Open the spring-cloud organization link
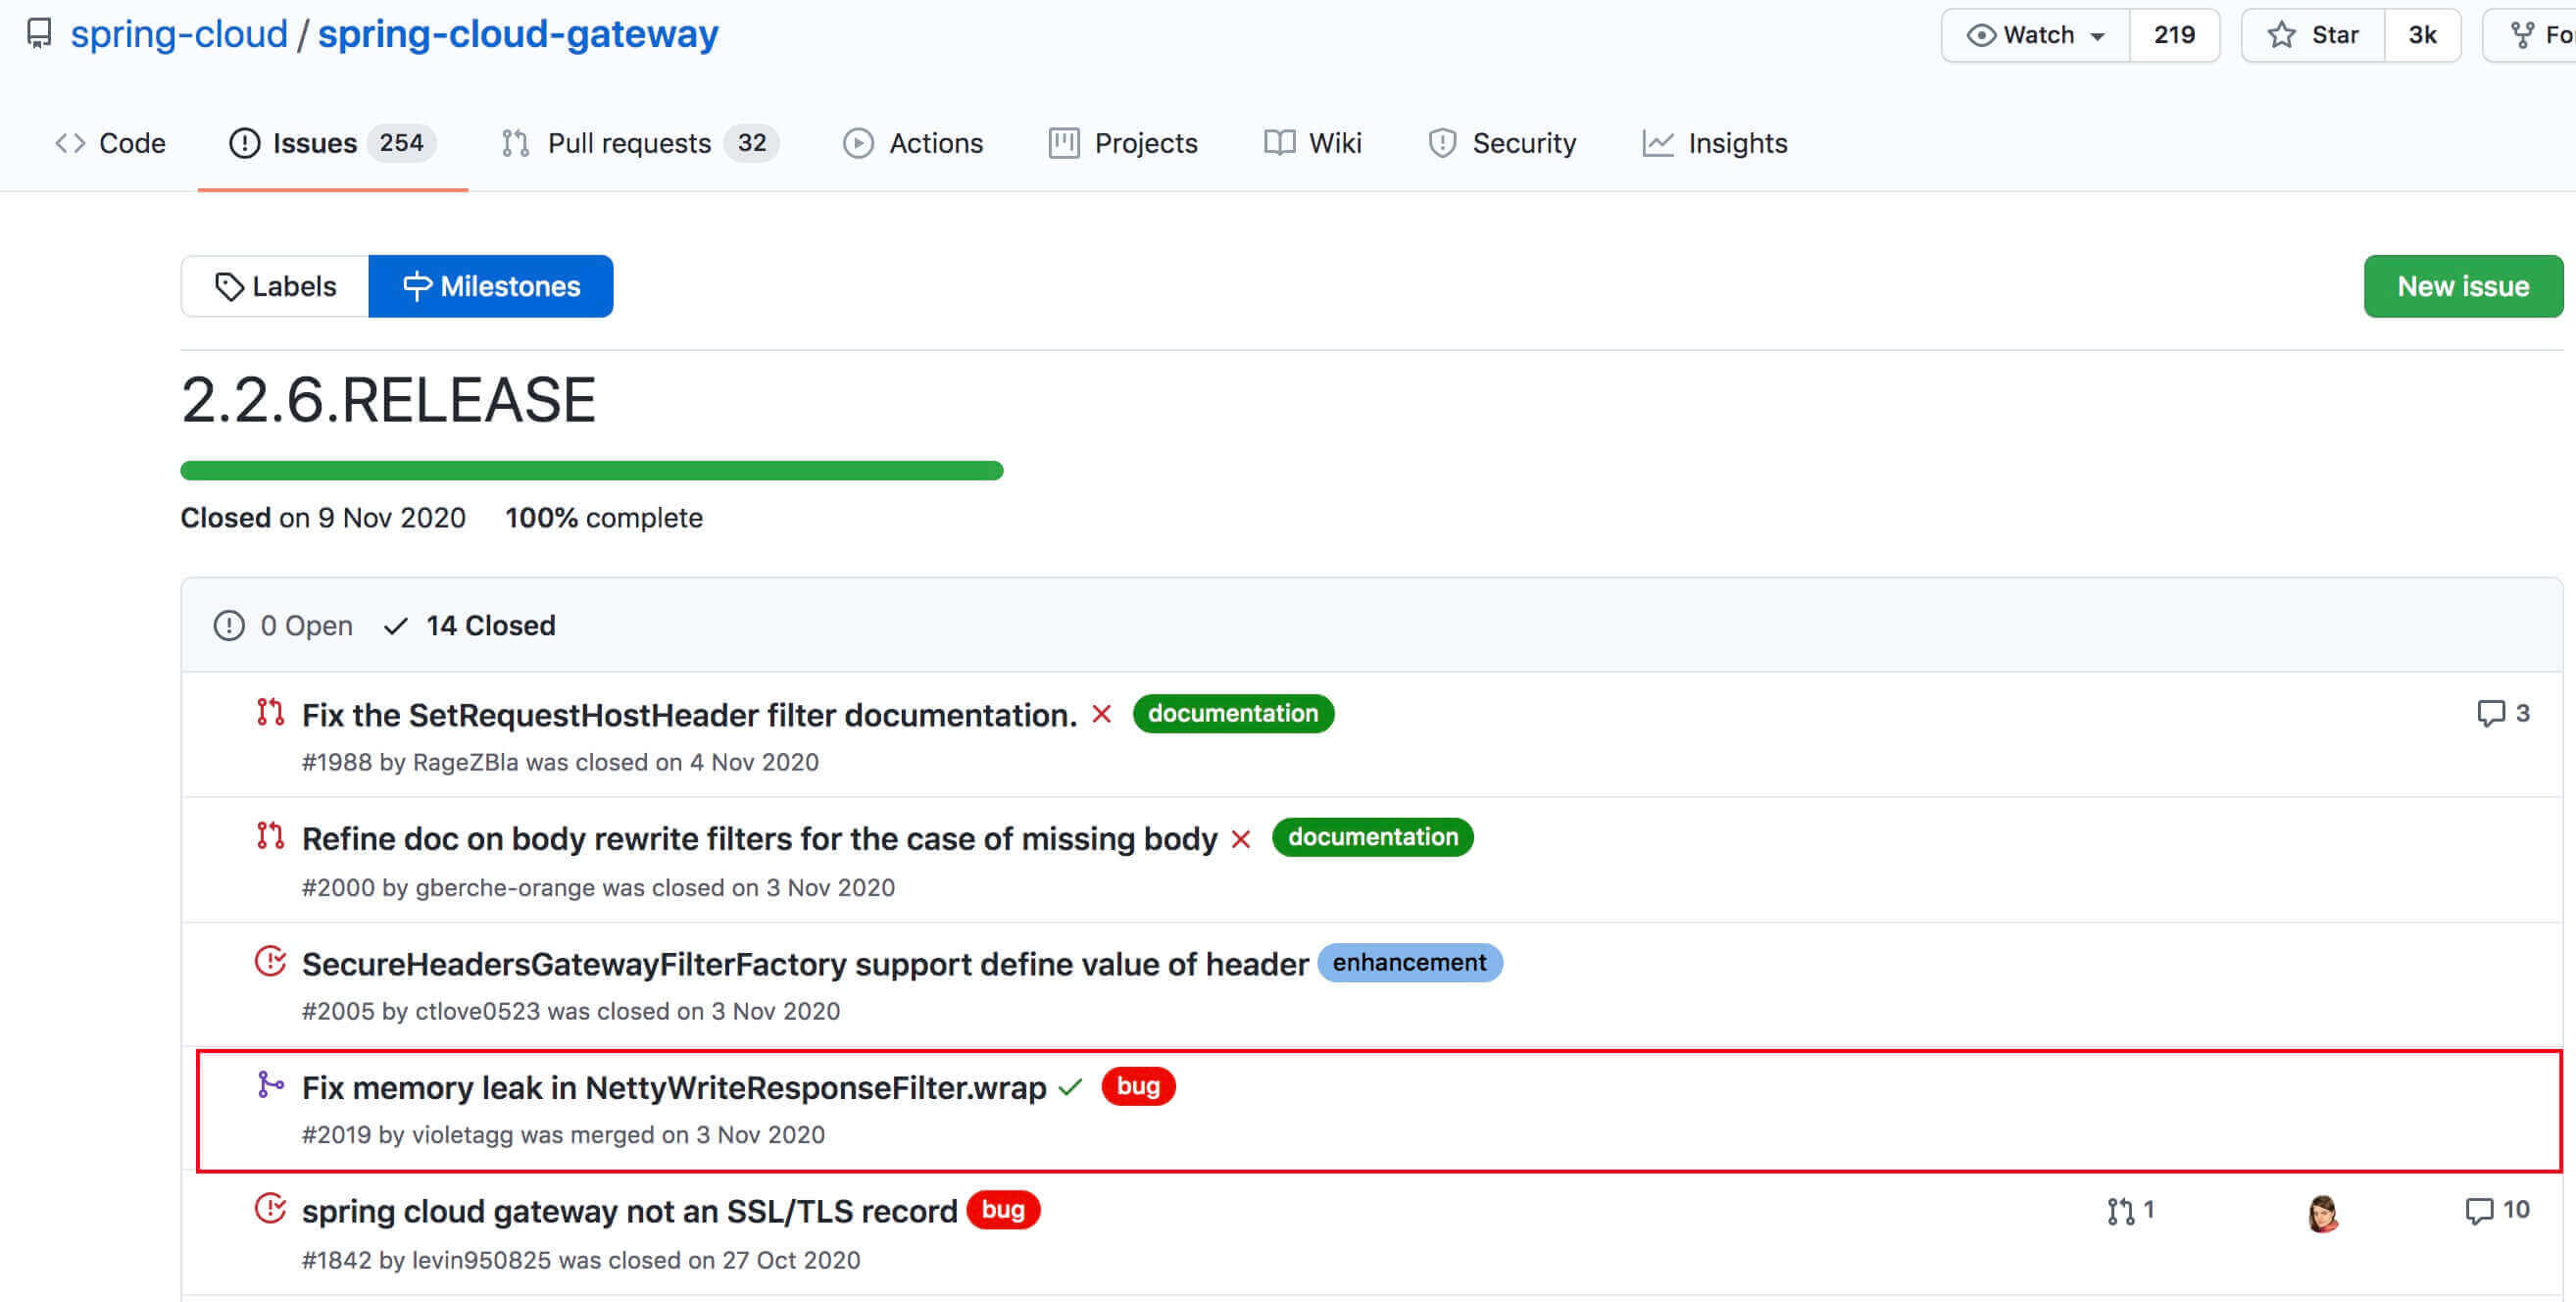 pyautogui.click(x=179, y=34)
